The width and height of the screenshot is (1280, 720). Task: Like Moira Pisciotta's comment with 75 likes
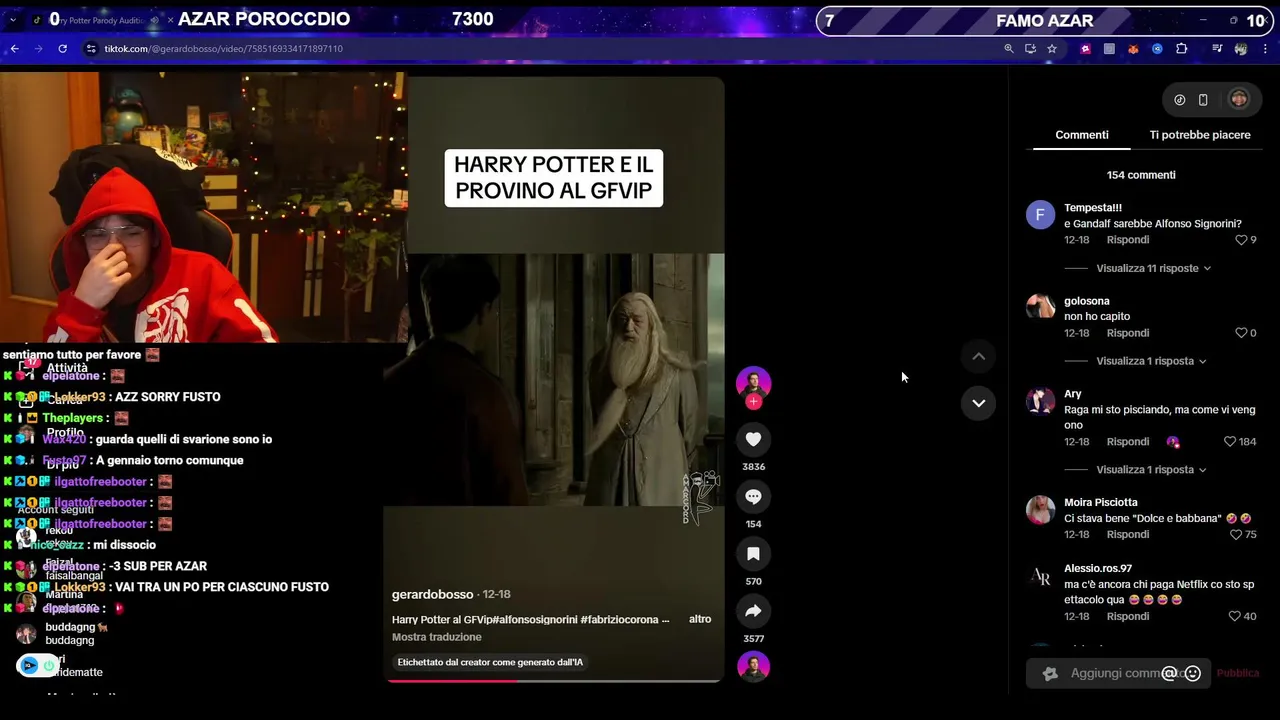[1235, 534]
